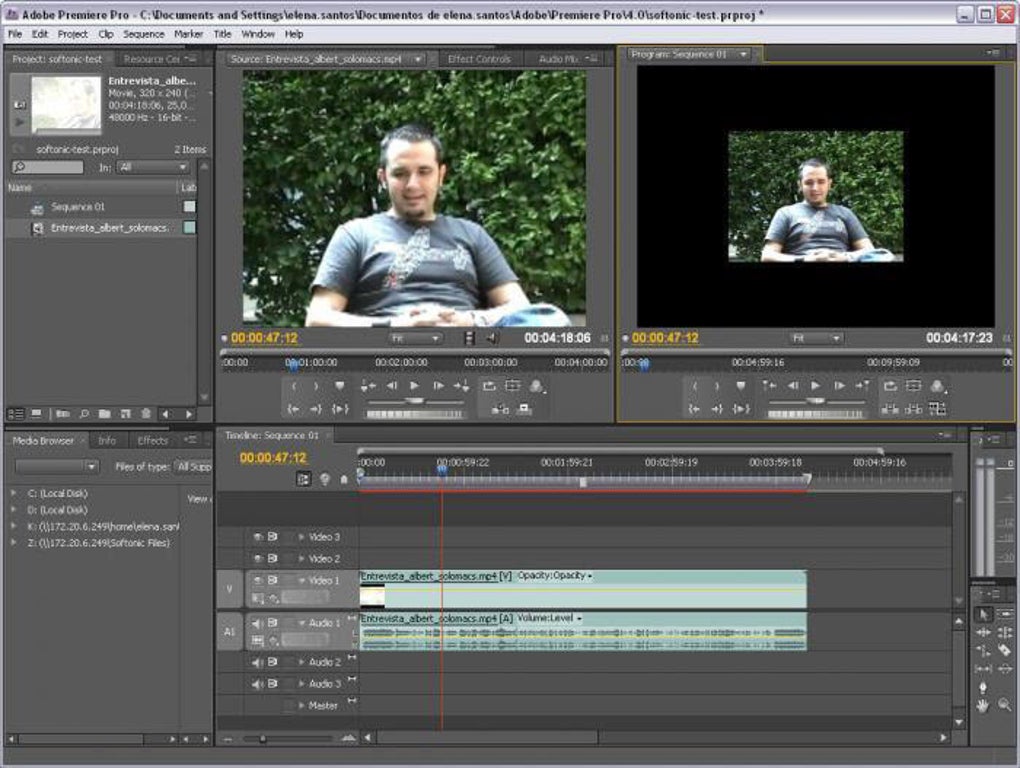Open the Source monitor Fit zoom dropdown
Screen dimensions: 1020x768
[416, 338]
